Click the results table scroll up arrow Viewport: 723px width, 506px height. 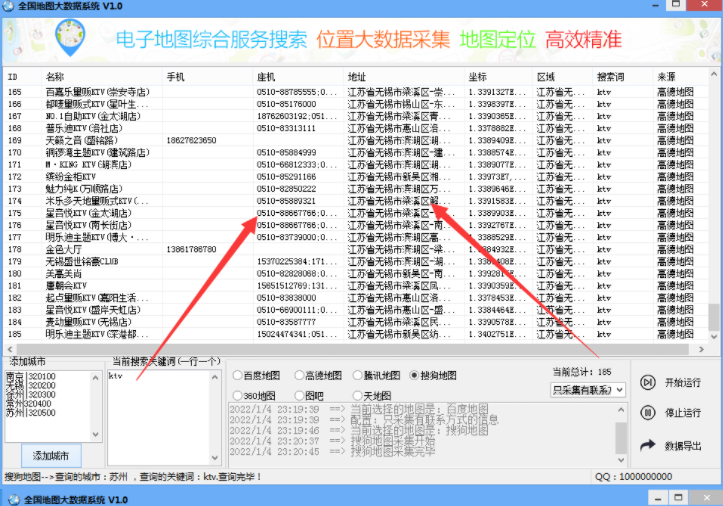[x=713, y=74]
